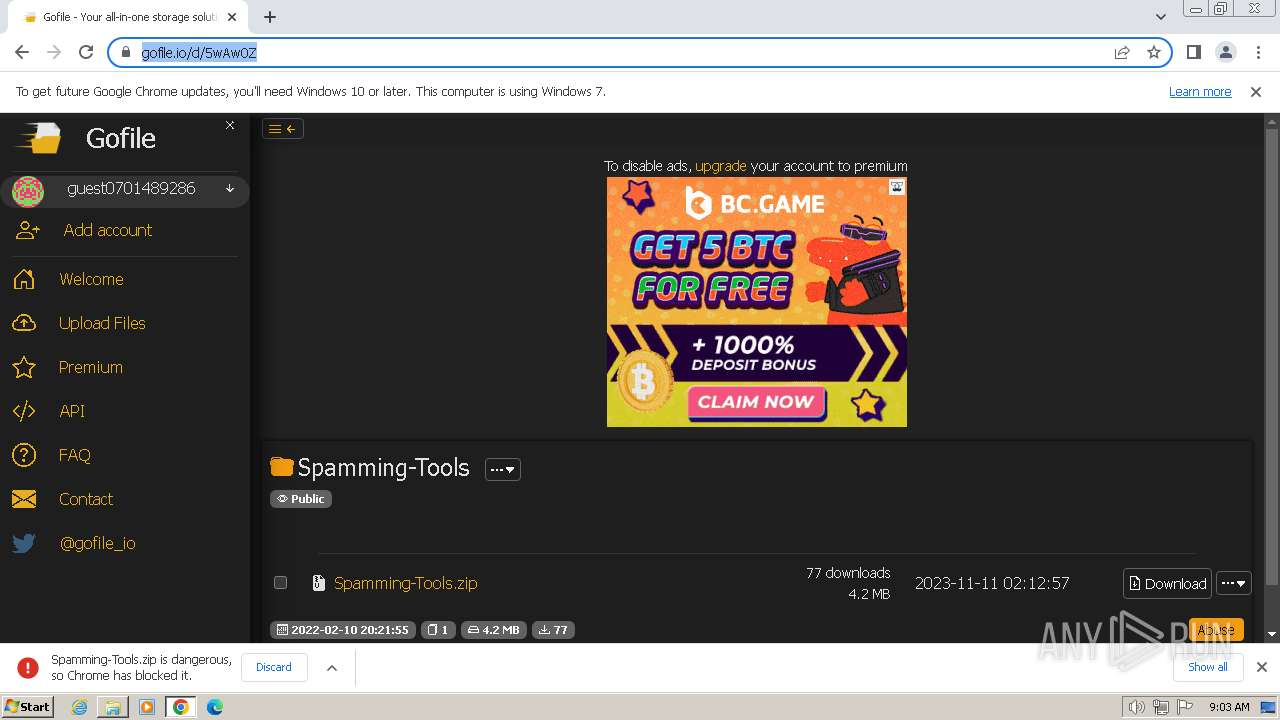Image resolution: width=1280 pixels, height=720 pixels.
Task: Open the file row options dropdown
Action: 1234,584
